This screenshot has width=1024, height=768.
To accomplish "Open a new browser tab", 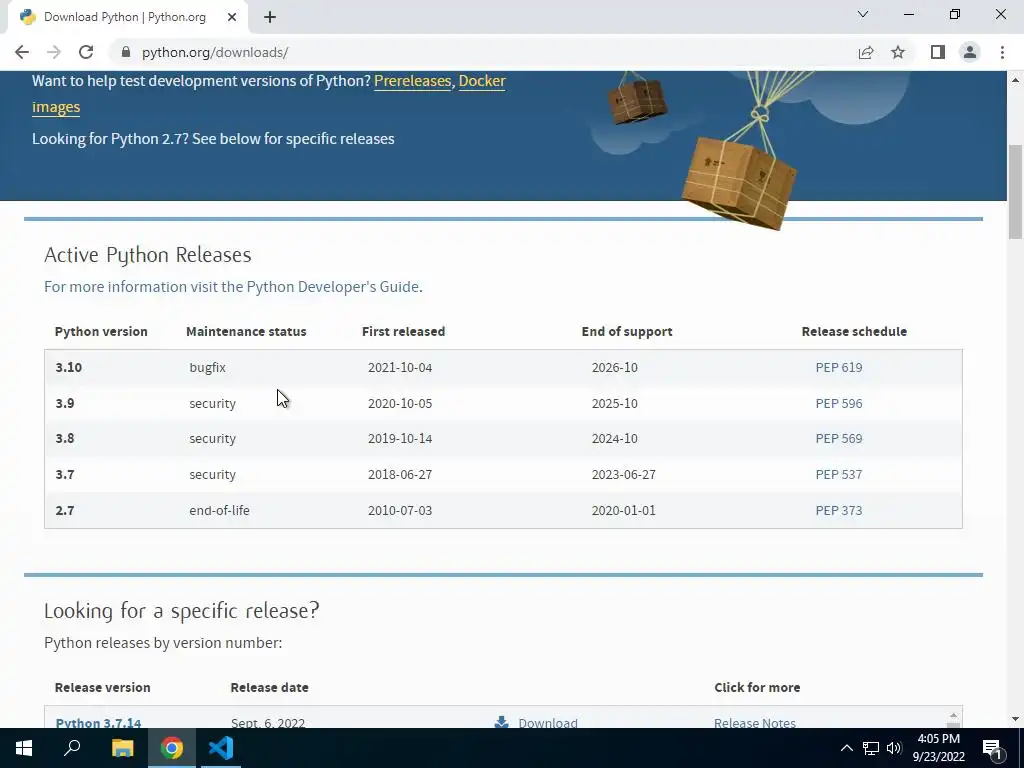I will tap(270, 17).
